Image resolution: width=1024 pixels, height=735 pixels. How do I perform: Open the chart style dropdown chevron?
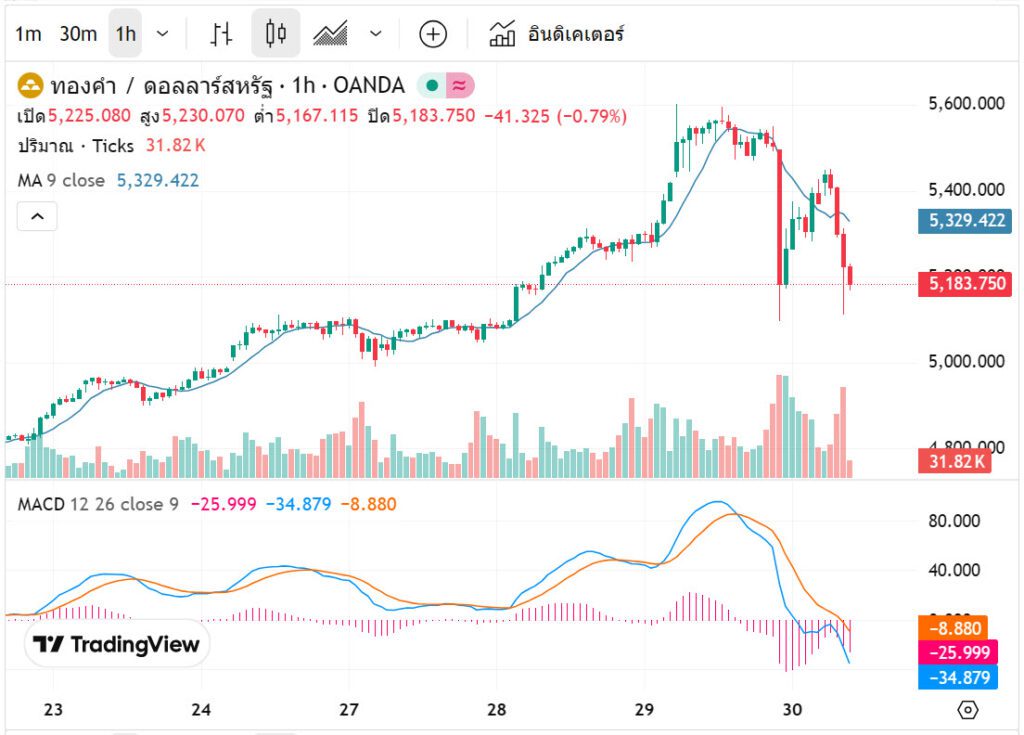click(x=376, y=34)
